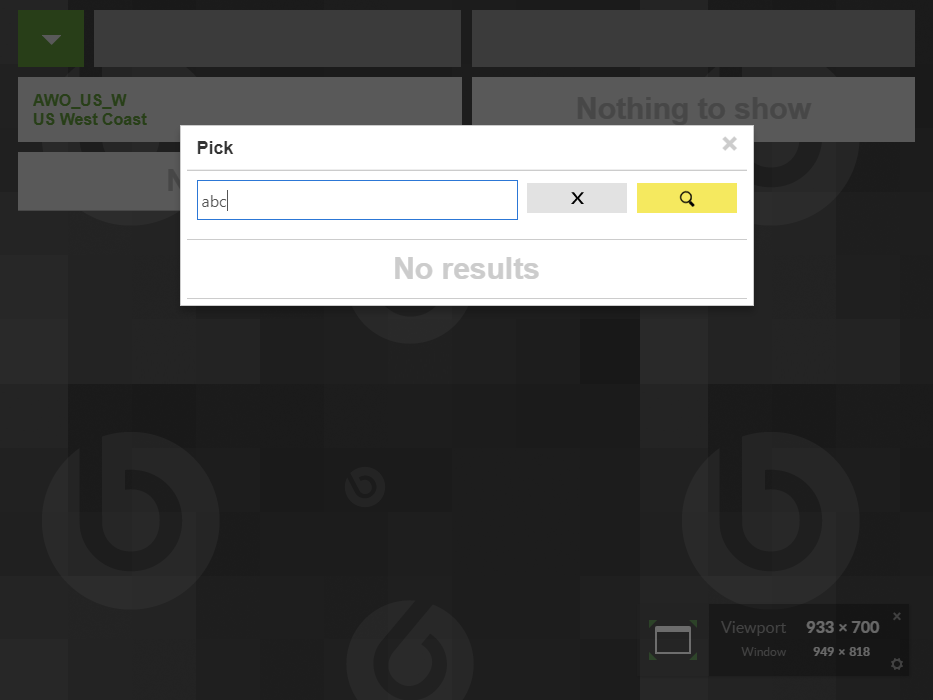The height and width of the screenshot is (700, 933).
Task: Click the No results message
Action: pyautogui.click(x=466, y=268)
